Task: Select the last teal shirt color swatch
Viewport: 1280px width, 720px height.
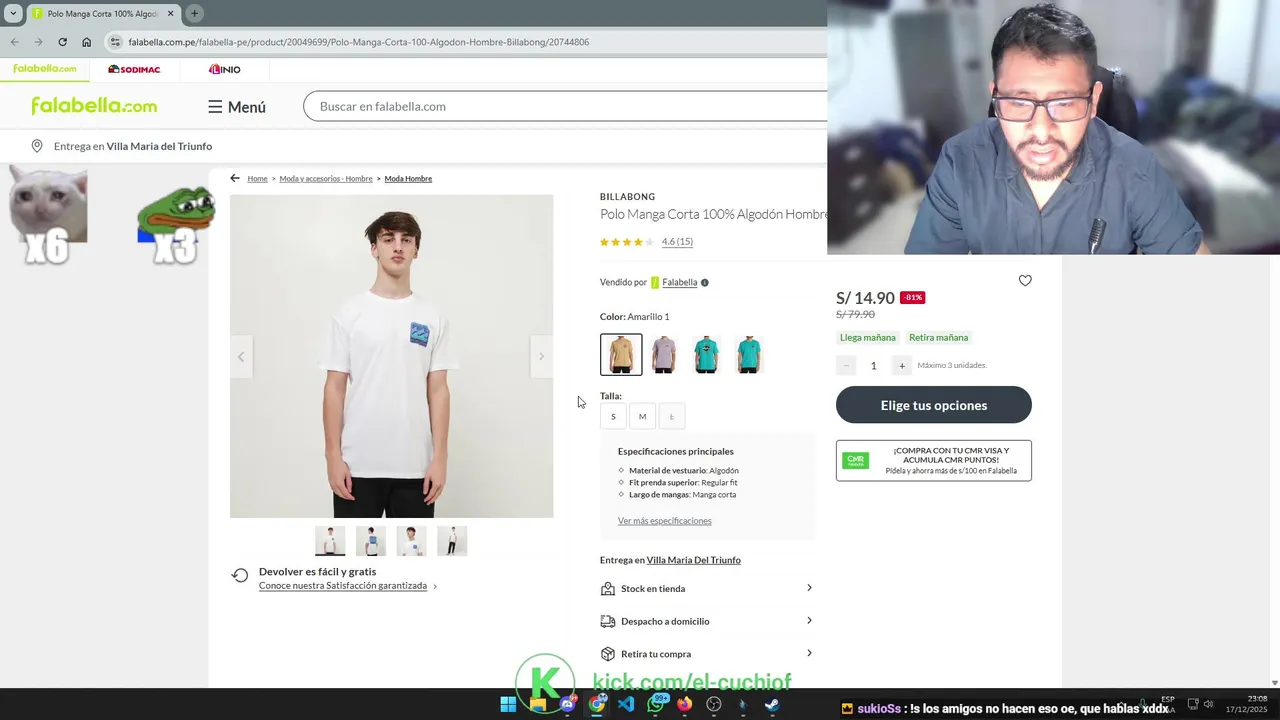Action: click(749, 355)
